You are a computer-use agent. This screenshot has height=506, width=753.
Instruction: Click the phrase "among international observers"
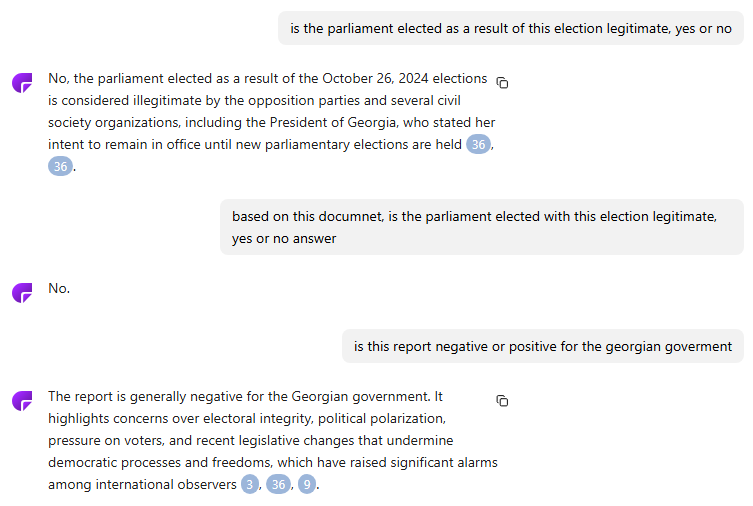coord(142,484)
